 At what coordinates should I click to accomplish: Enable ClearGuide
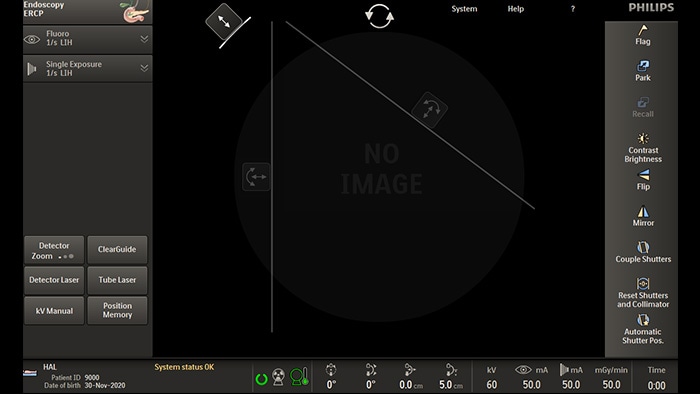117,250
